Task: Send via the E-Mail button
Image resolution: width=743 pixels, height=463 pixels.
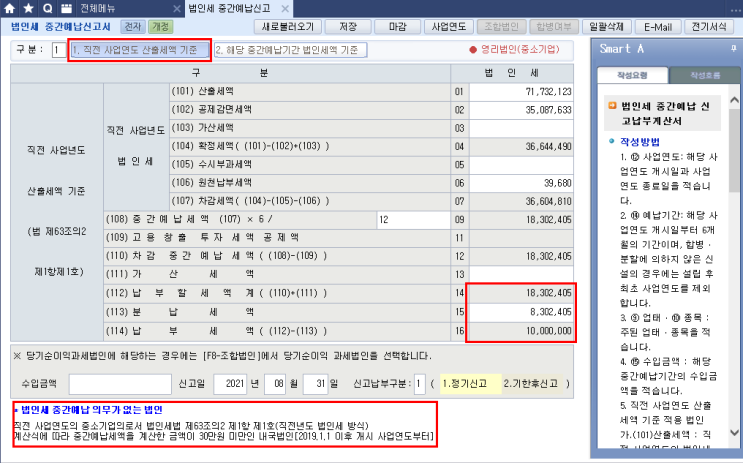Action: pyautogui.click(x=658, y=27)
